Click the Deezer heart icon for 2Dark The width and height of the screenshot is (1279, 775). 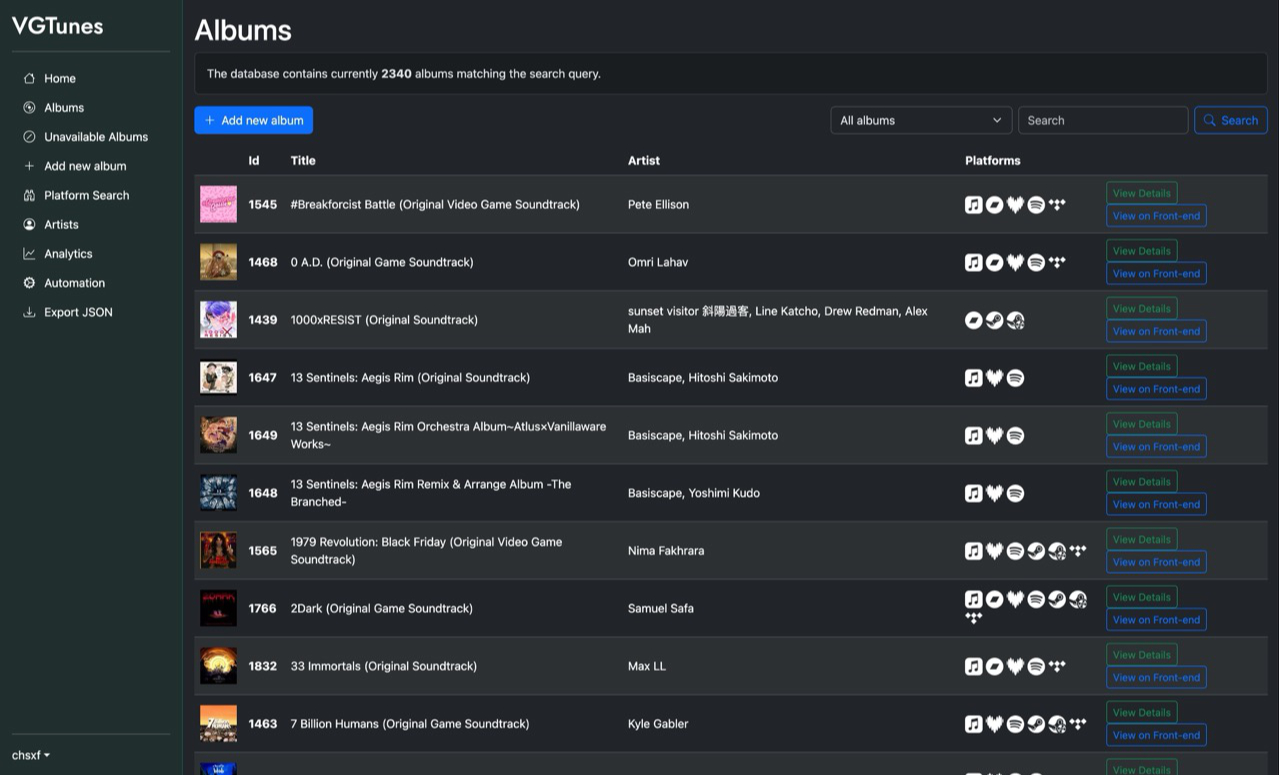tap(1015, 599)
